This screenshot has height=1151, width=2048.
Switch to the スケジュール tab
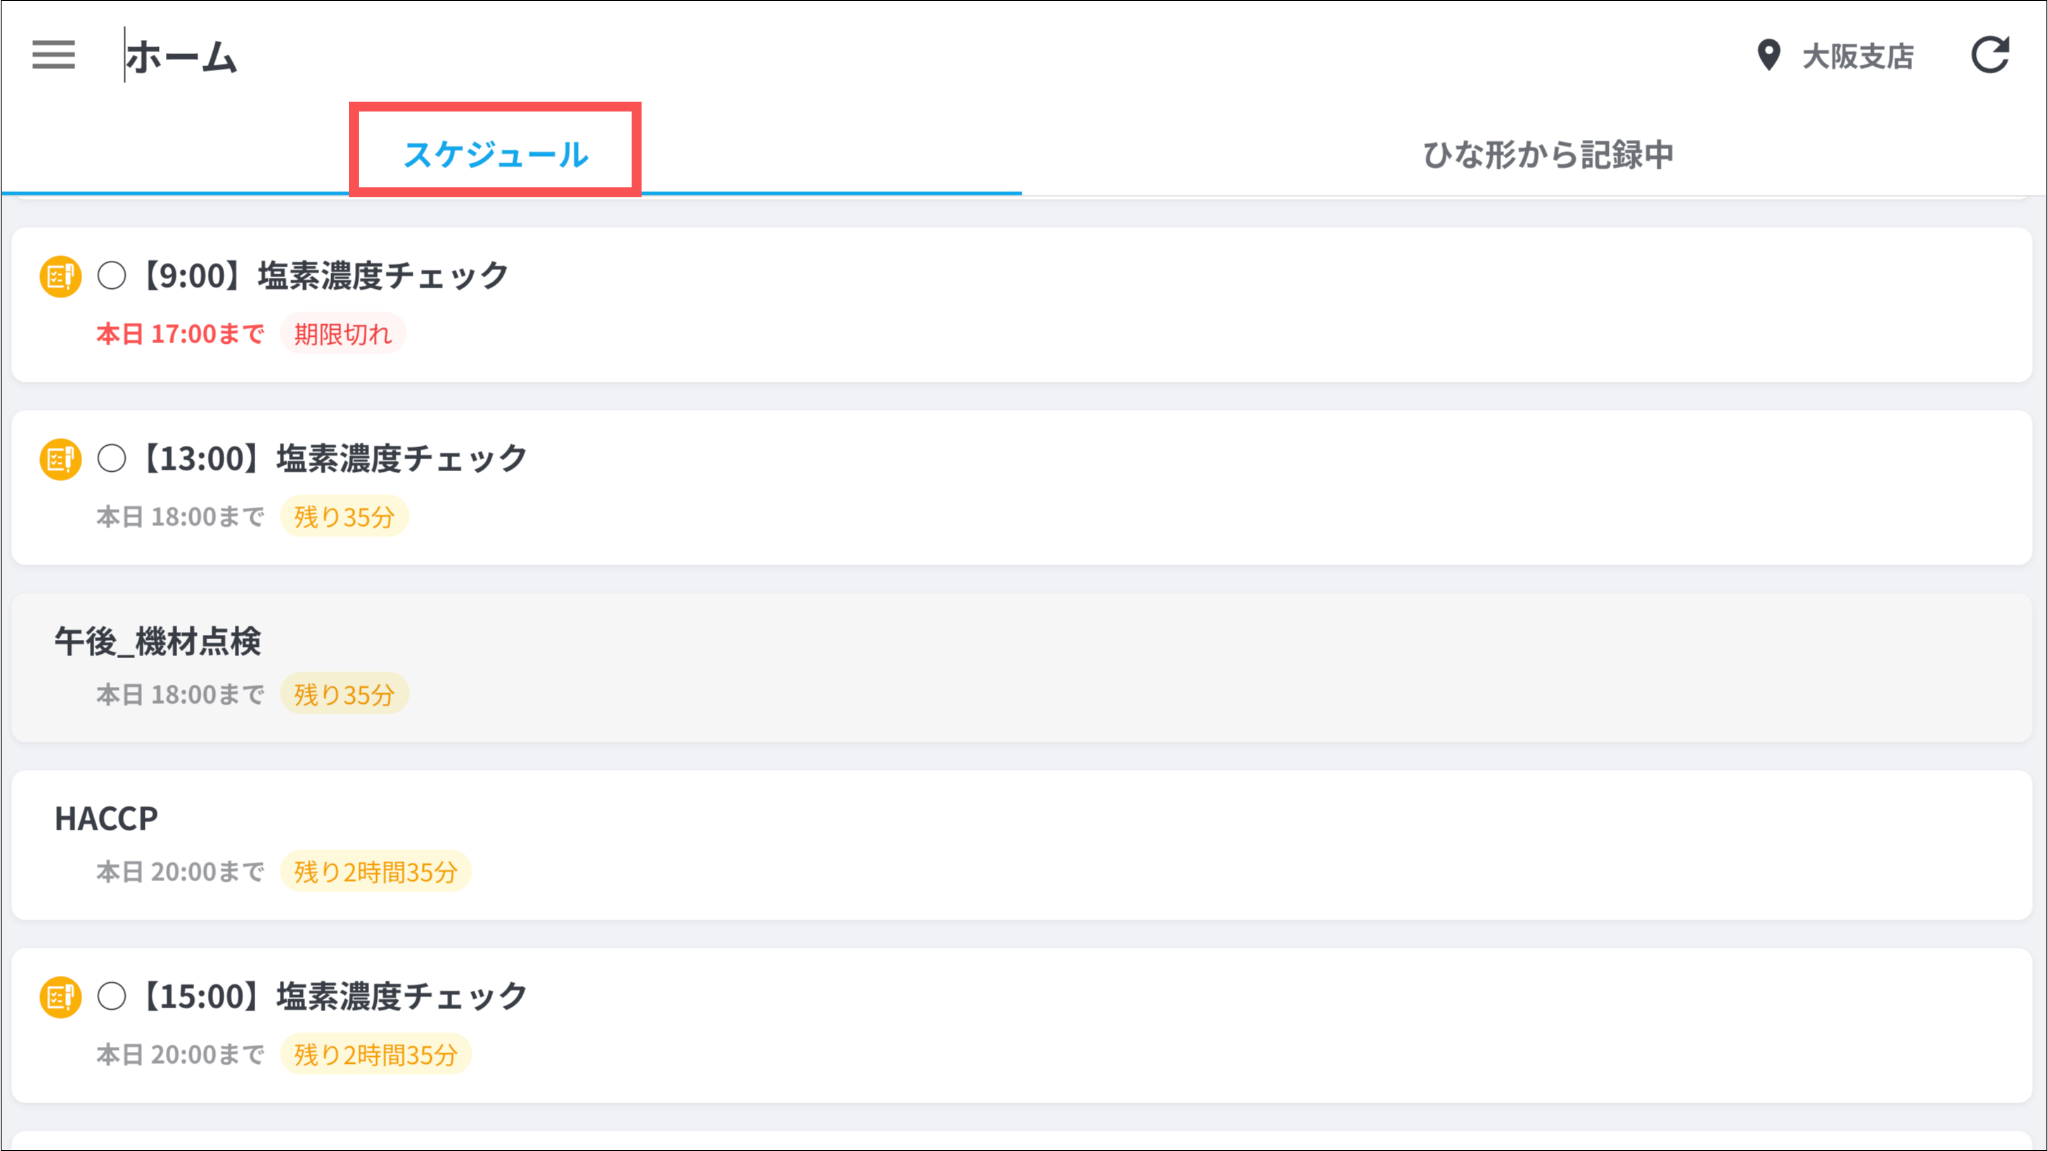(x=495, y=154)
